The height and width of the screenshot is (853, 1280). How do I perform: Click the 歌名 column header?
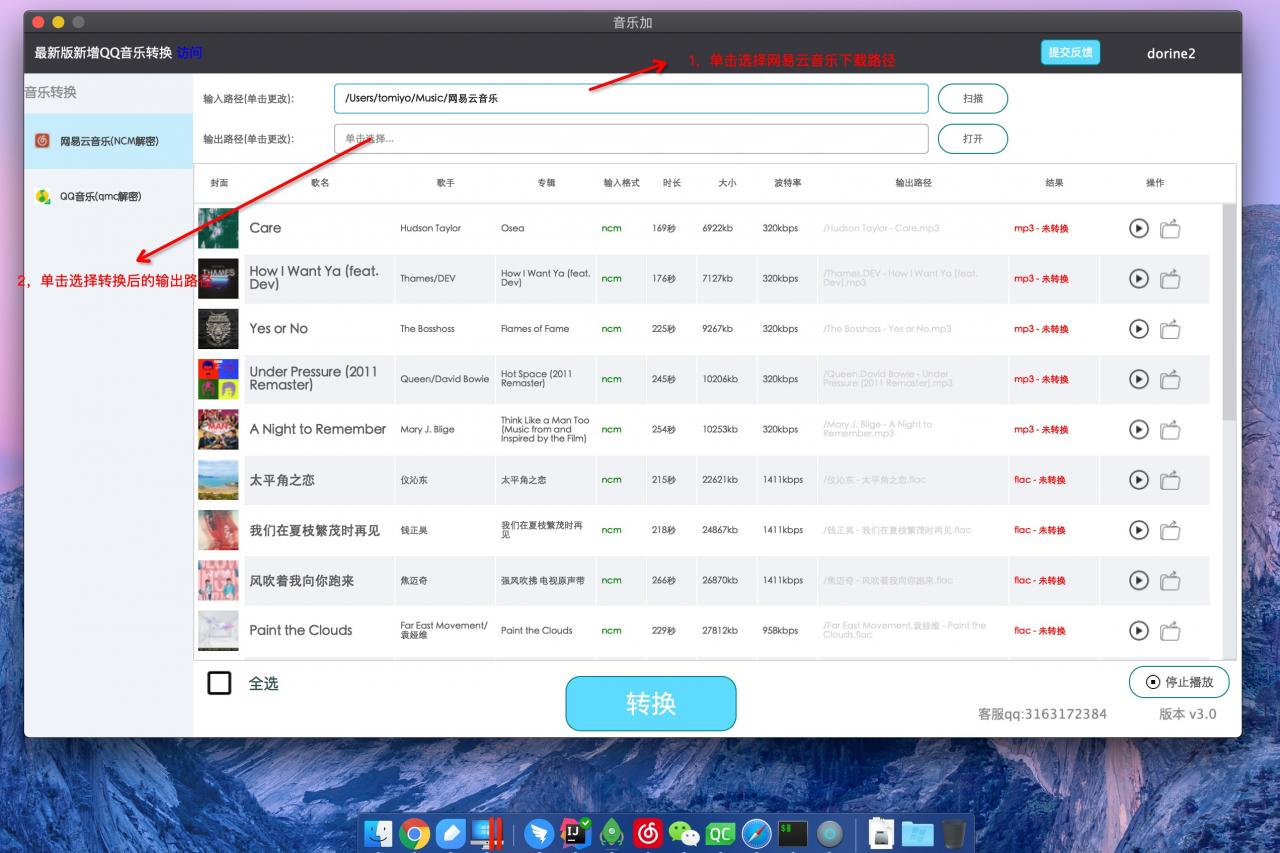[x=320, y=183]
